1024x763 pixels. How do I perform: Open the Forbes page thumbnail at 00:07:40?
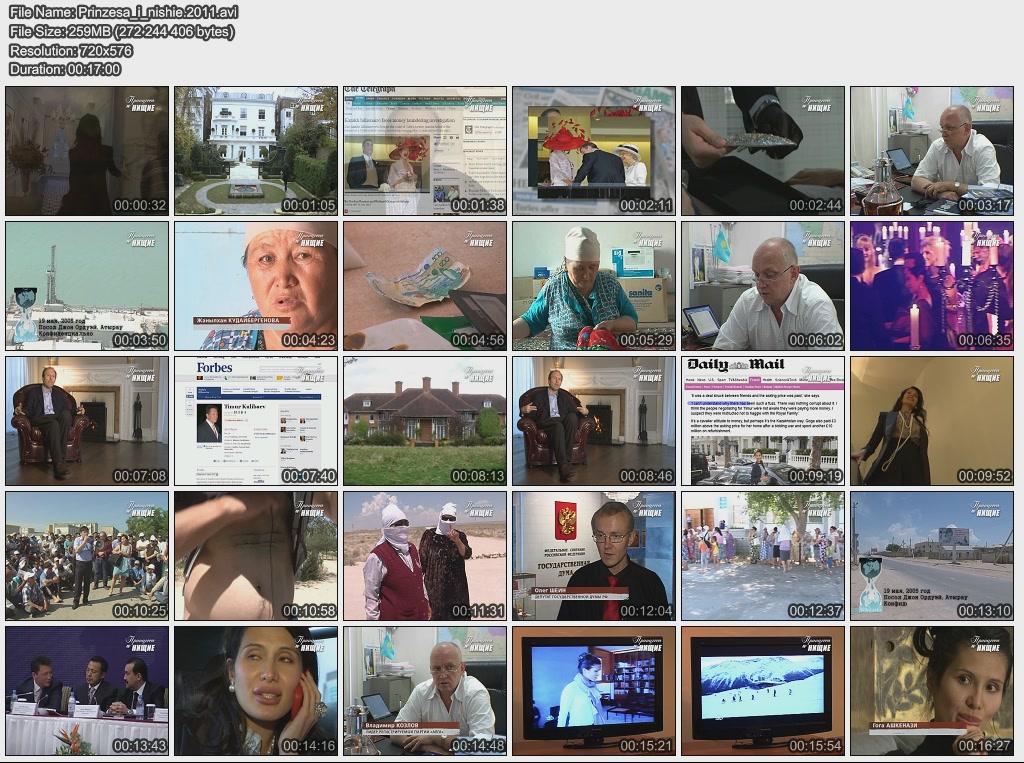[256, 420]
